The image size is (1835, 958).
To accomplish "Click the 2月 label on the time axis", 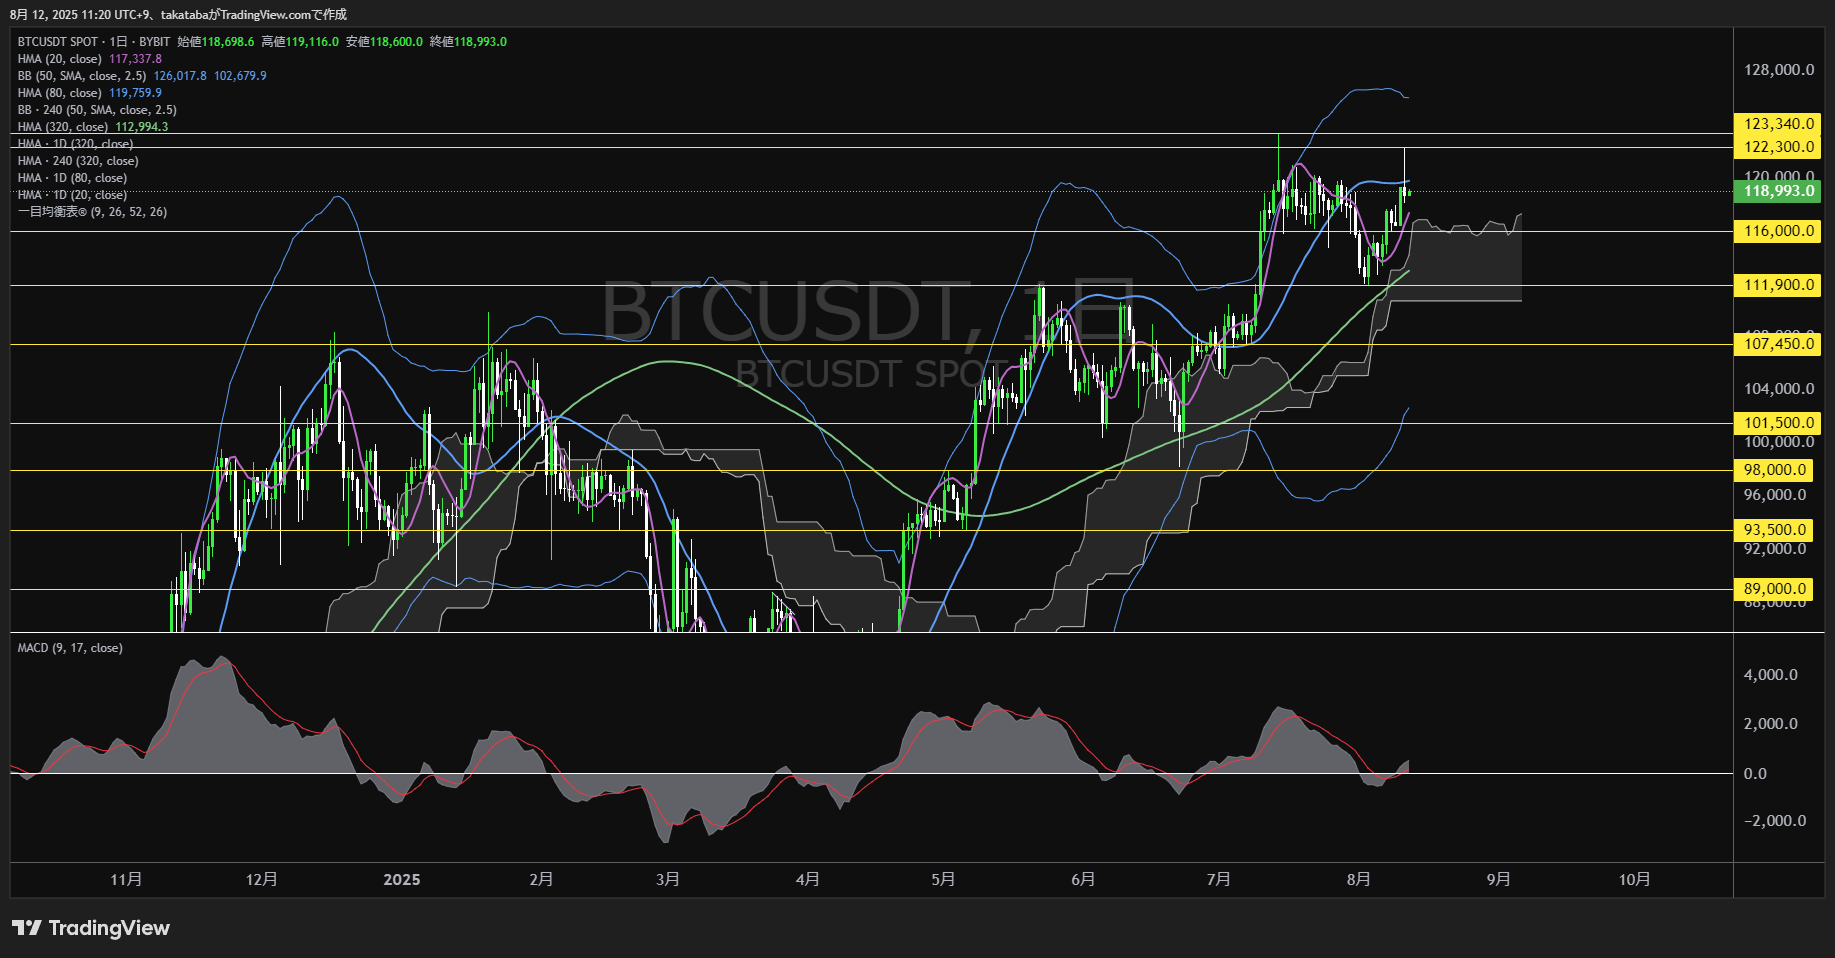I will pos(541,879).
